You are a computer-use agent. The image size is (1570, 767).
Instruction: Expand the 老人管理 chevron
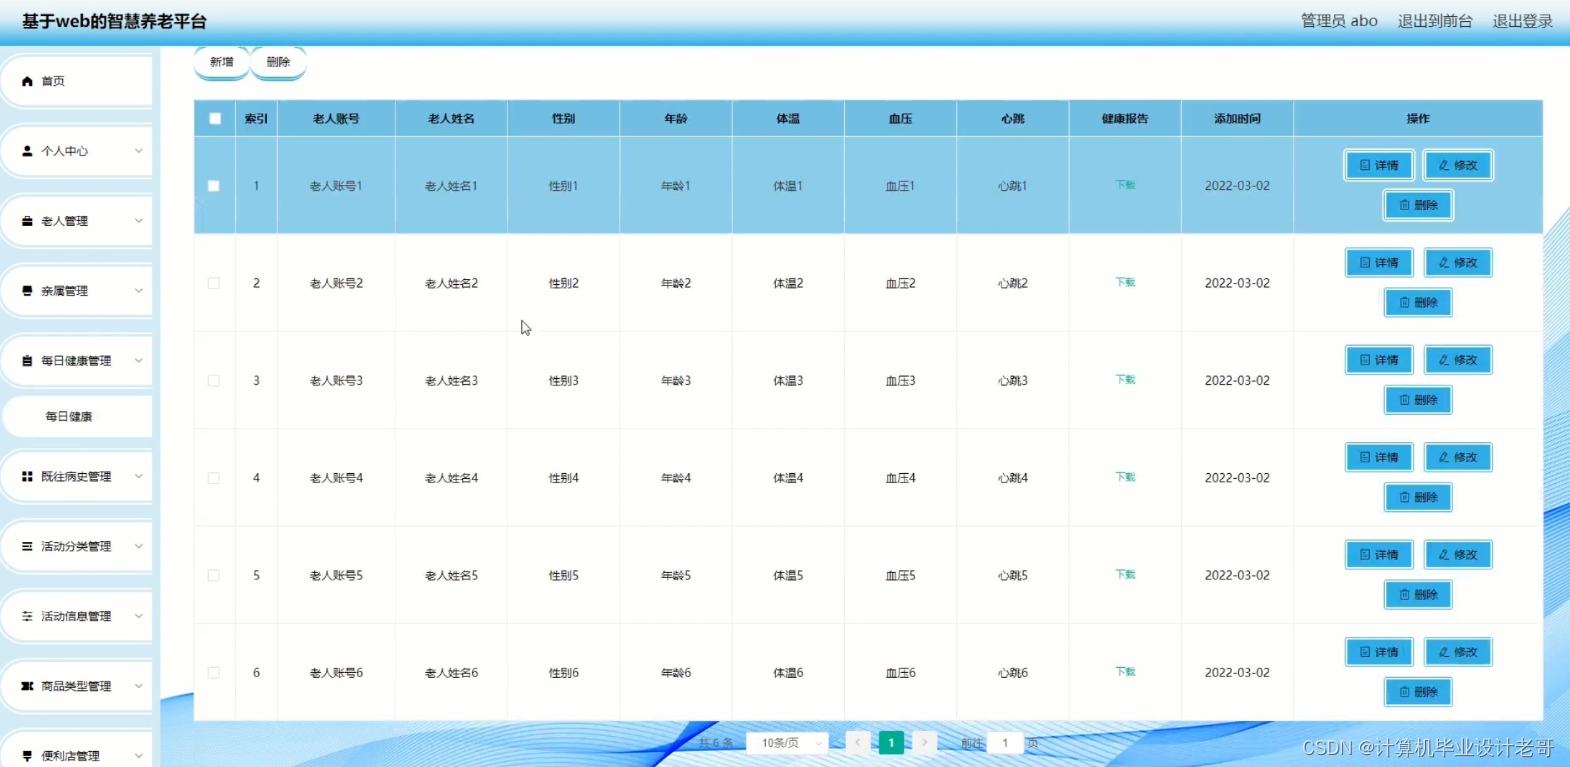tap(138, 221)
